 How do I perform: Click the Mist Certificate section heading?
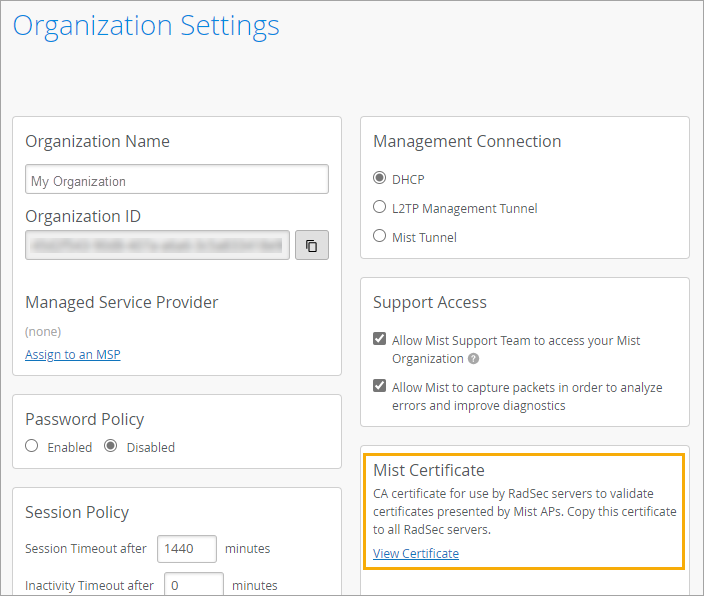(x=428, y=470)
